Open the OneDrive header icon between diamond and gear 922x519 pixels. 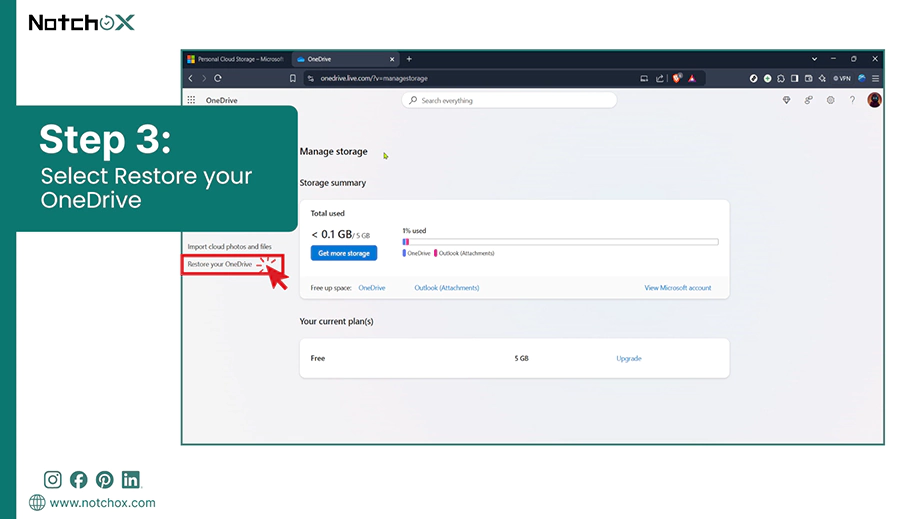[809, 101]
